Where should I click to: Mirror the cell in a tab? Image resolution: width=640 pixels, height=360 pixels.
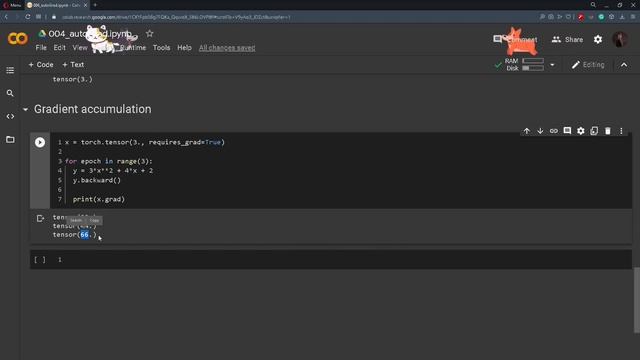point(594,131)
